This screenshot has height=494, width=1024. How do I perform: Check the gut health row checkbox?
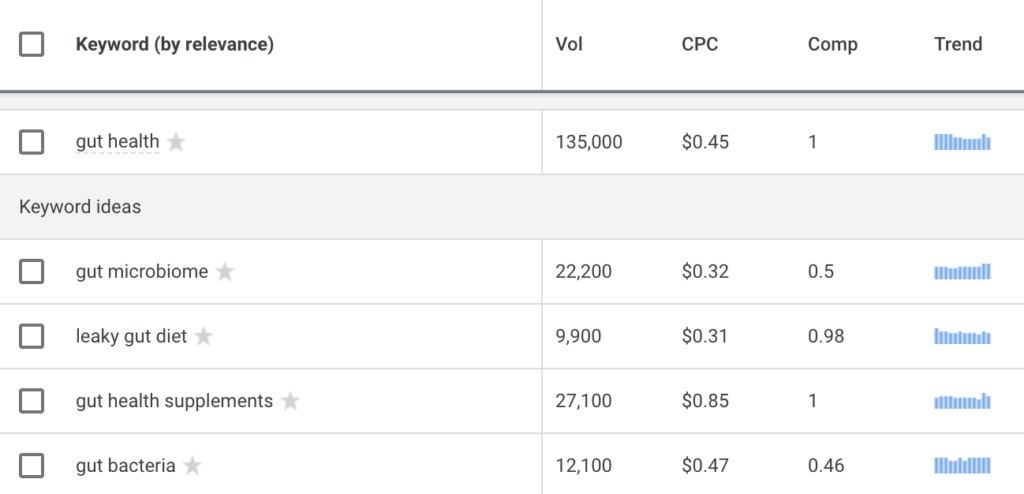(x=31, y=142)
